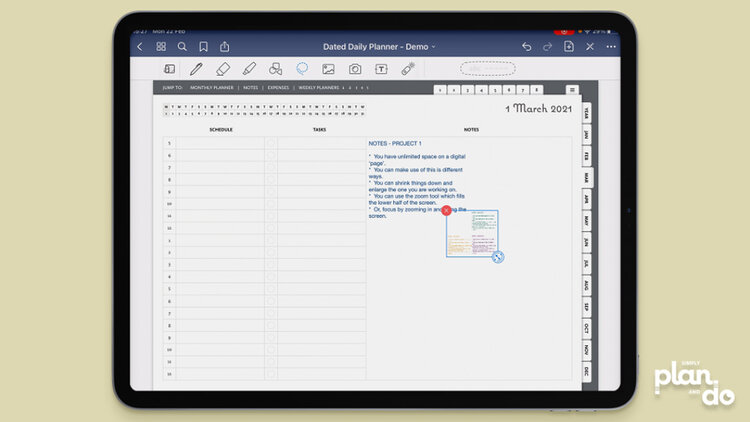The height and width of the screenshot is (422, 750).
Task: Switch to the YEAR side tab
Action: point(586,113)
